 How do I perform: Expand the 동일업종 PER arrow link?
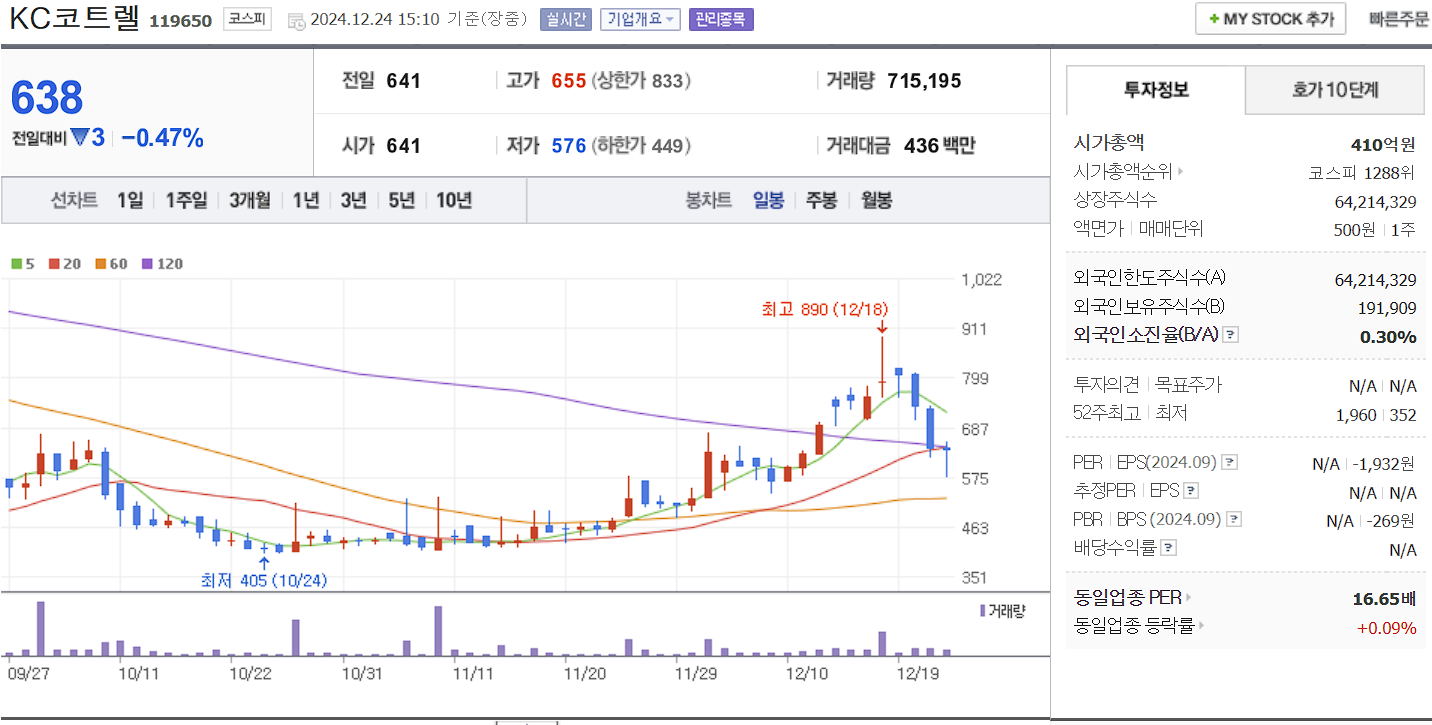pos(1188,598)
